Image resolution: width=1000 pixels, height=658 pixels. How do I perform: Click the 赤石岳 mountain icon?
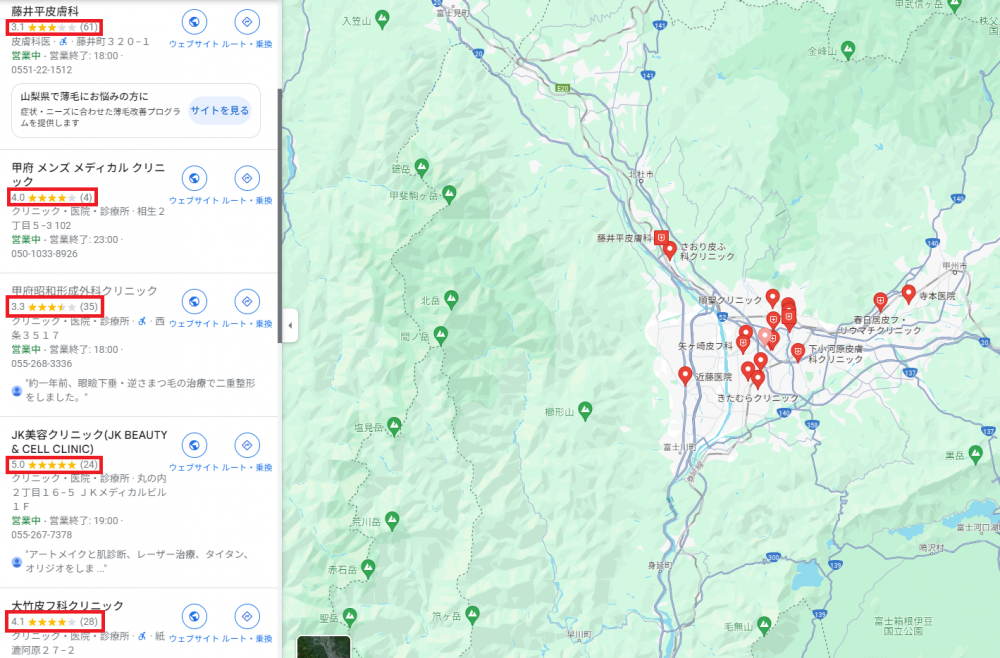click(x=368, y=569)
